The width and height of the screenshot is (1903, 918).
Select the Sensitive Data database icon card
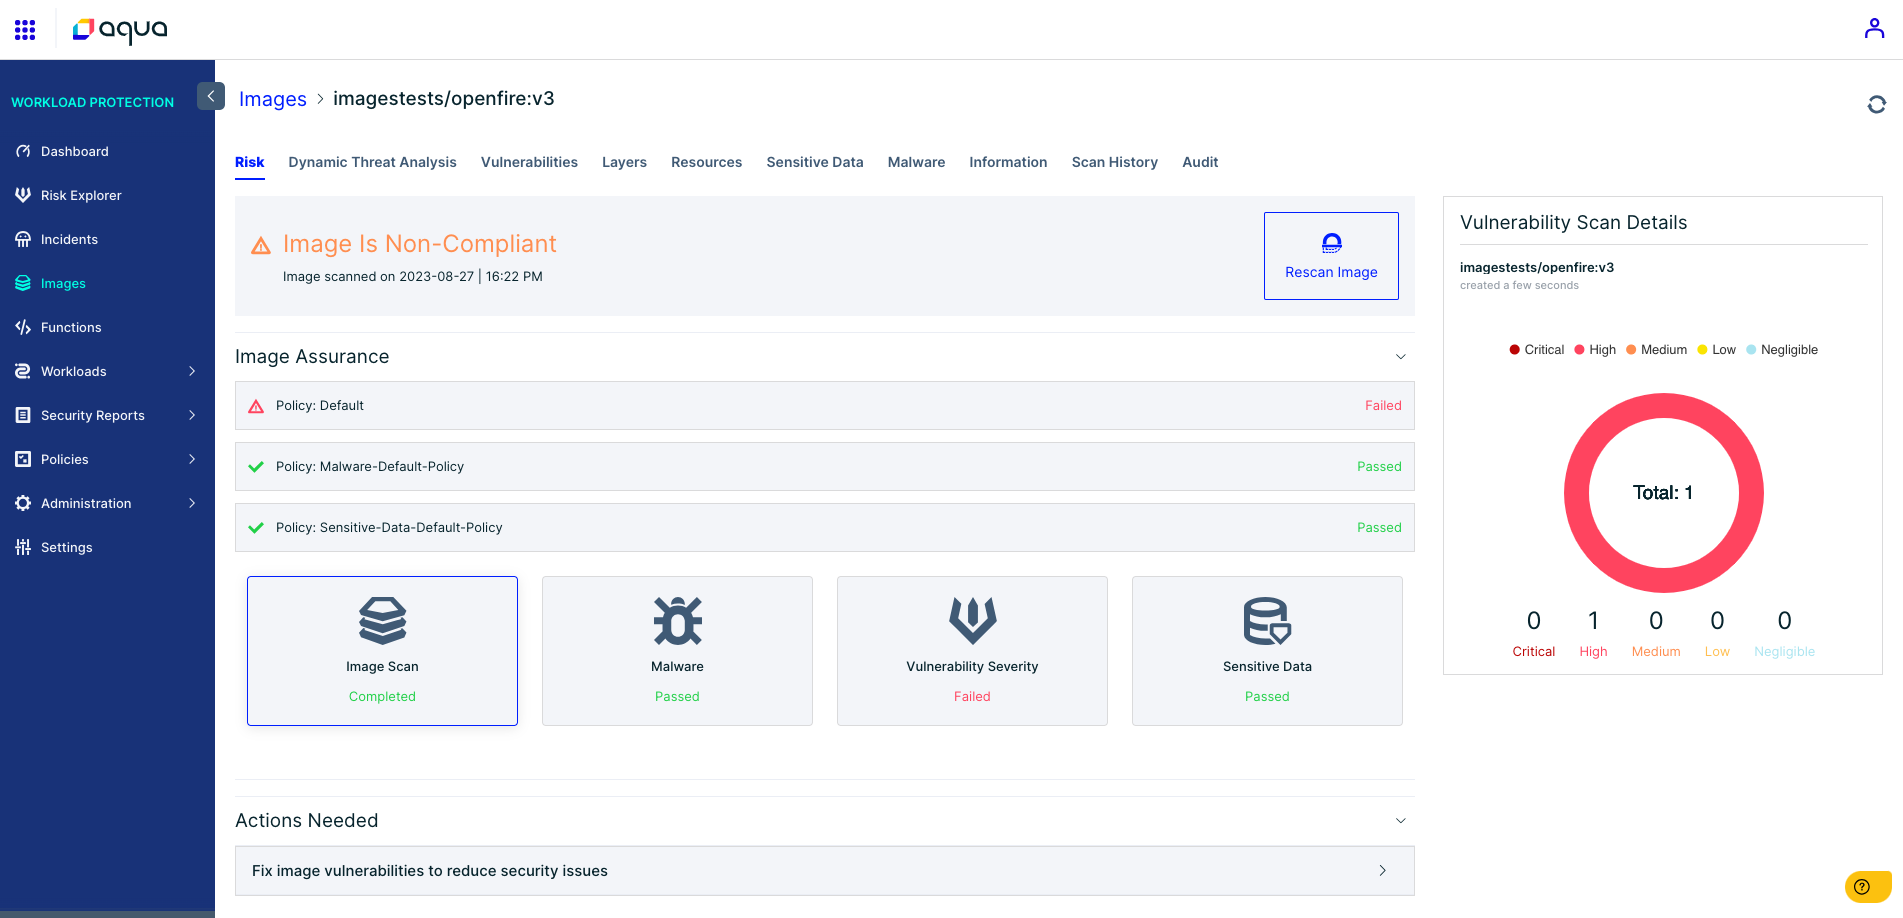pyautogui.click(x=1267, y=620)
